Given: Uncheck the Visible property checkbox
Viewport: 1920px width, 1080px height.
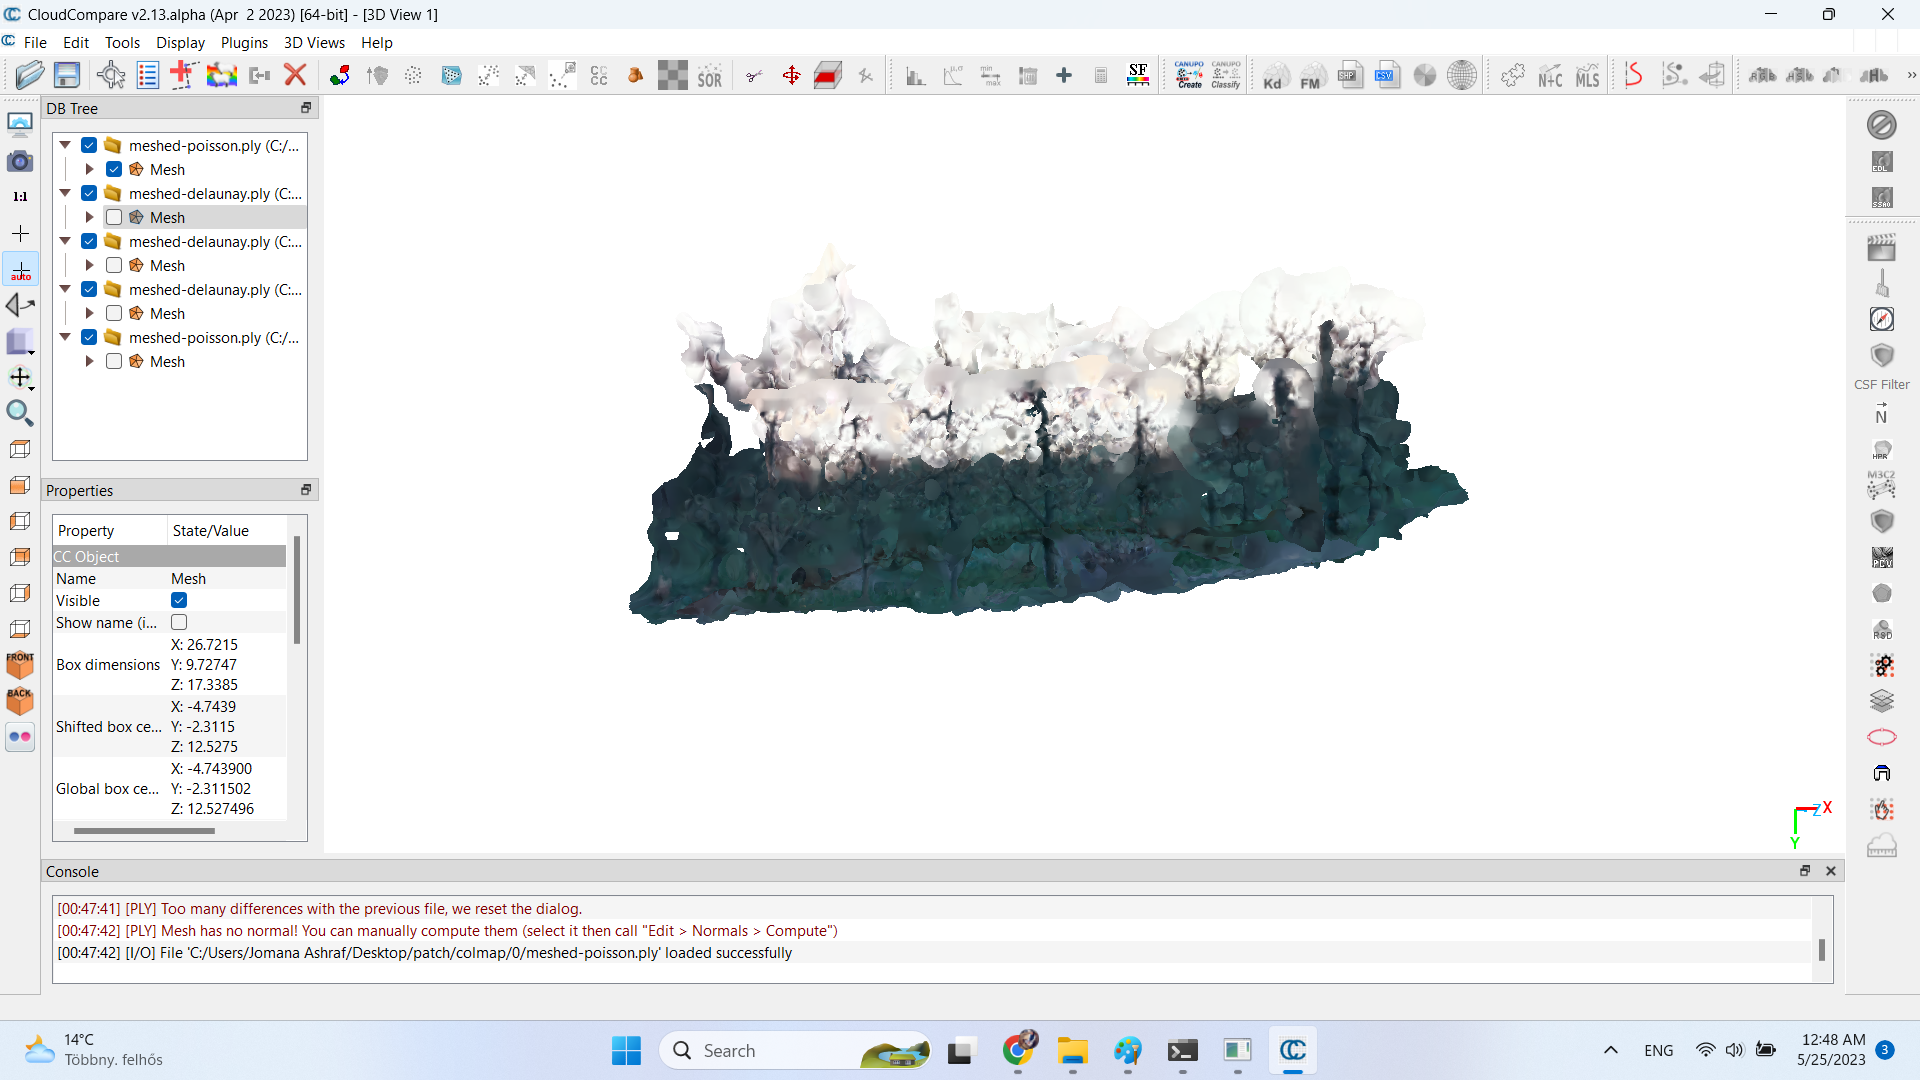Looking at the screenshot, I should click(179, 600).
